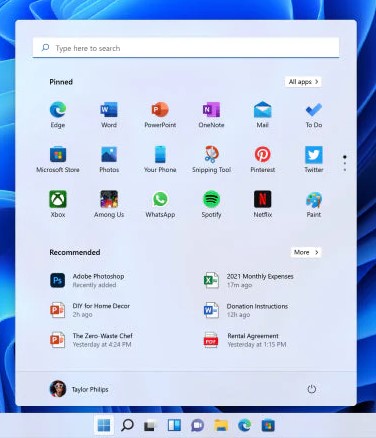Viewport: 376px width, 438px height.
Task: Open recommended Adobe Photoshop item
Action: pyautogui.click(x=87, y=280)
